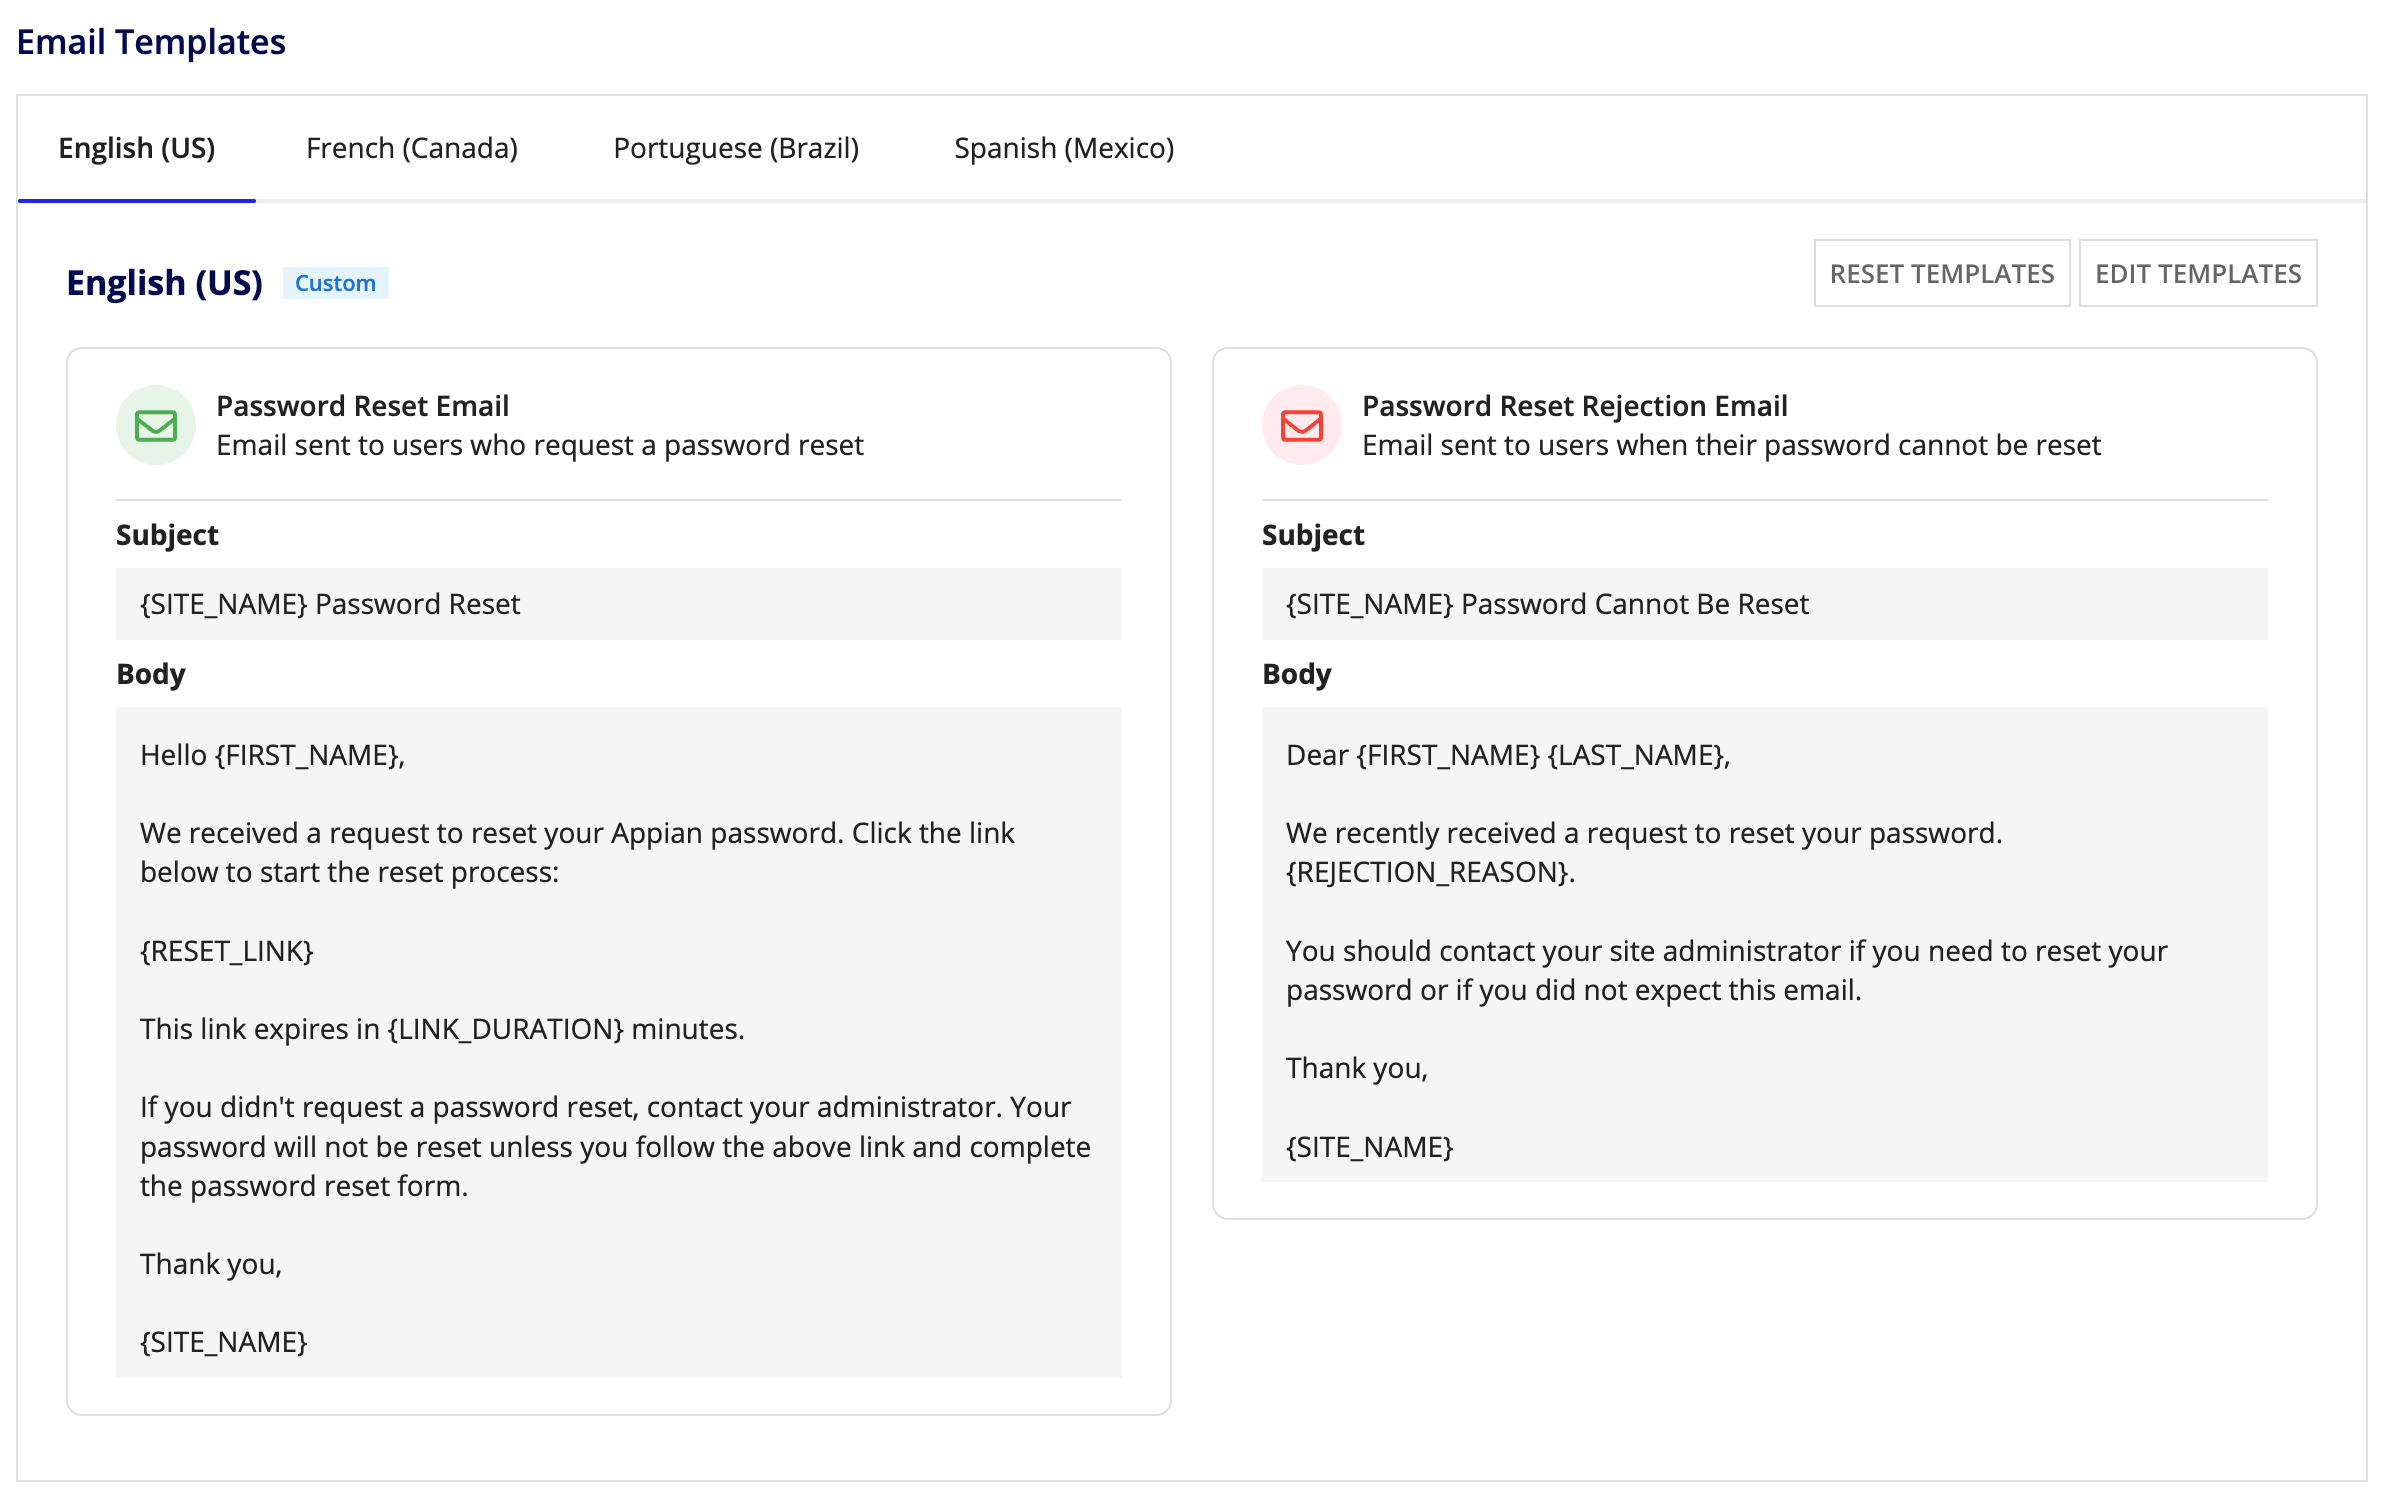Click the green Password Reset Email envelope icon

[x=156, y=425]
